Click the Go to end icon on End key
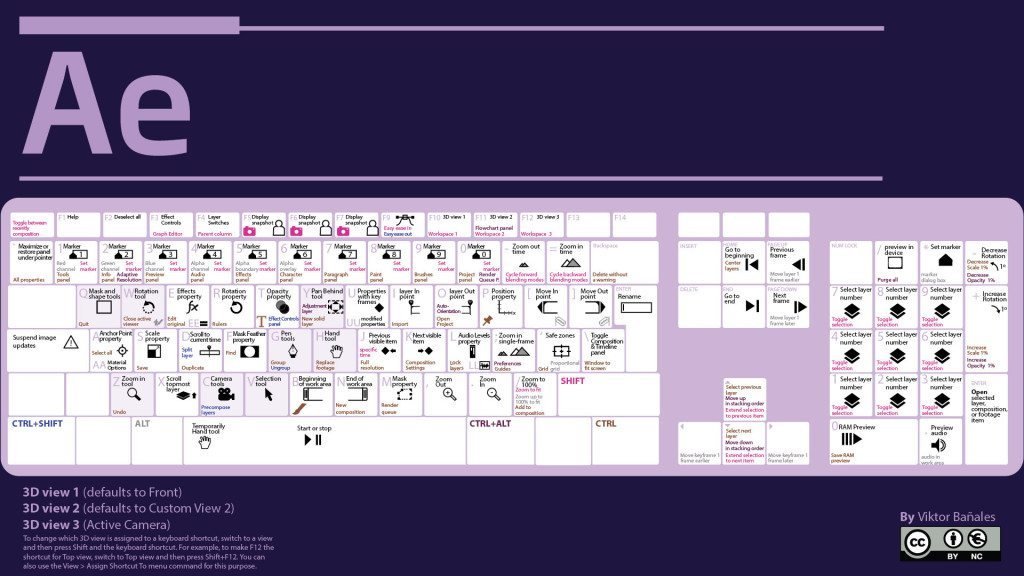The image size is (1024, 576). (752, 306)
